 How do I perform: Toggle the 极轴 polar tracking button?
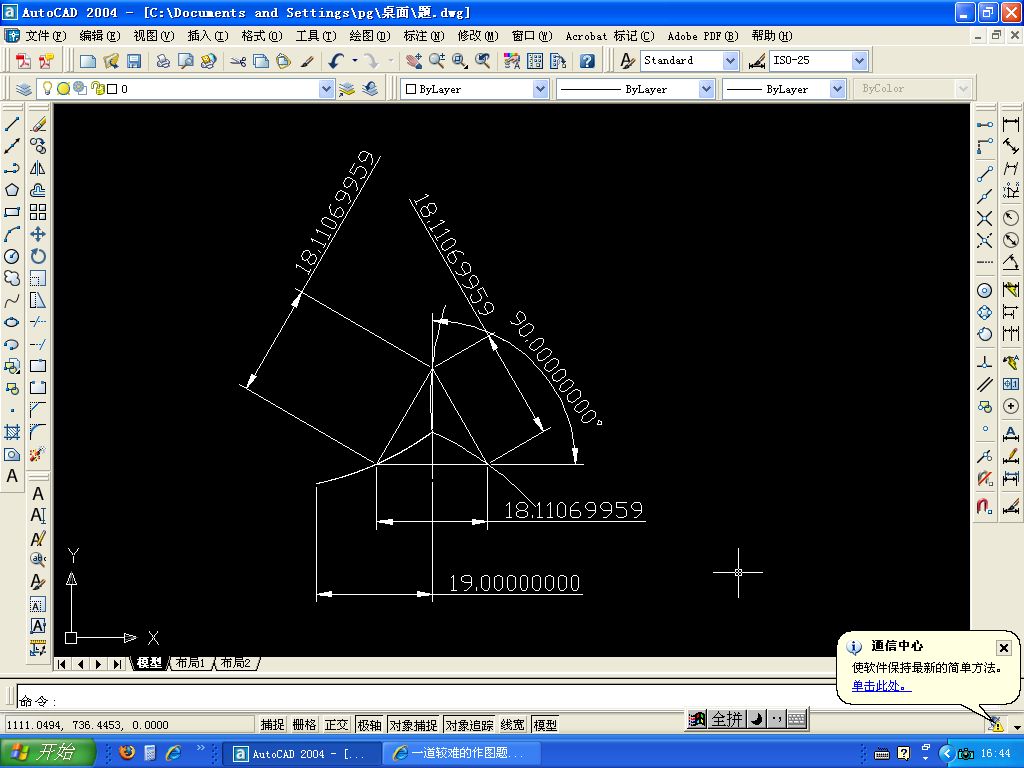click(369, 725)
